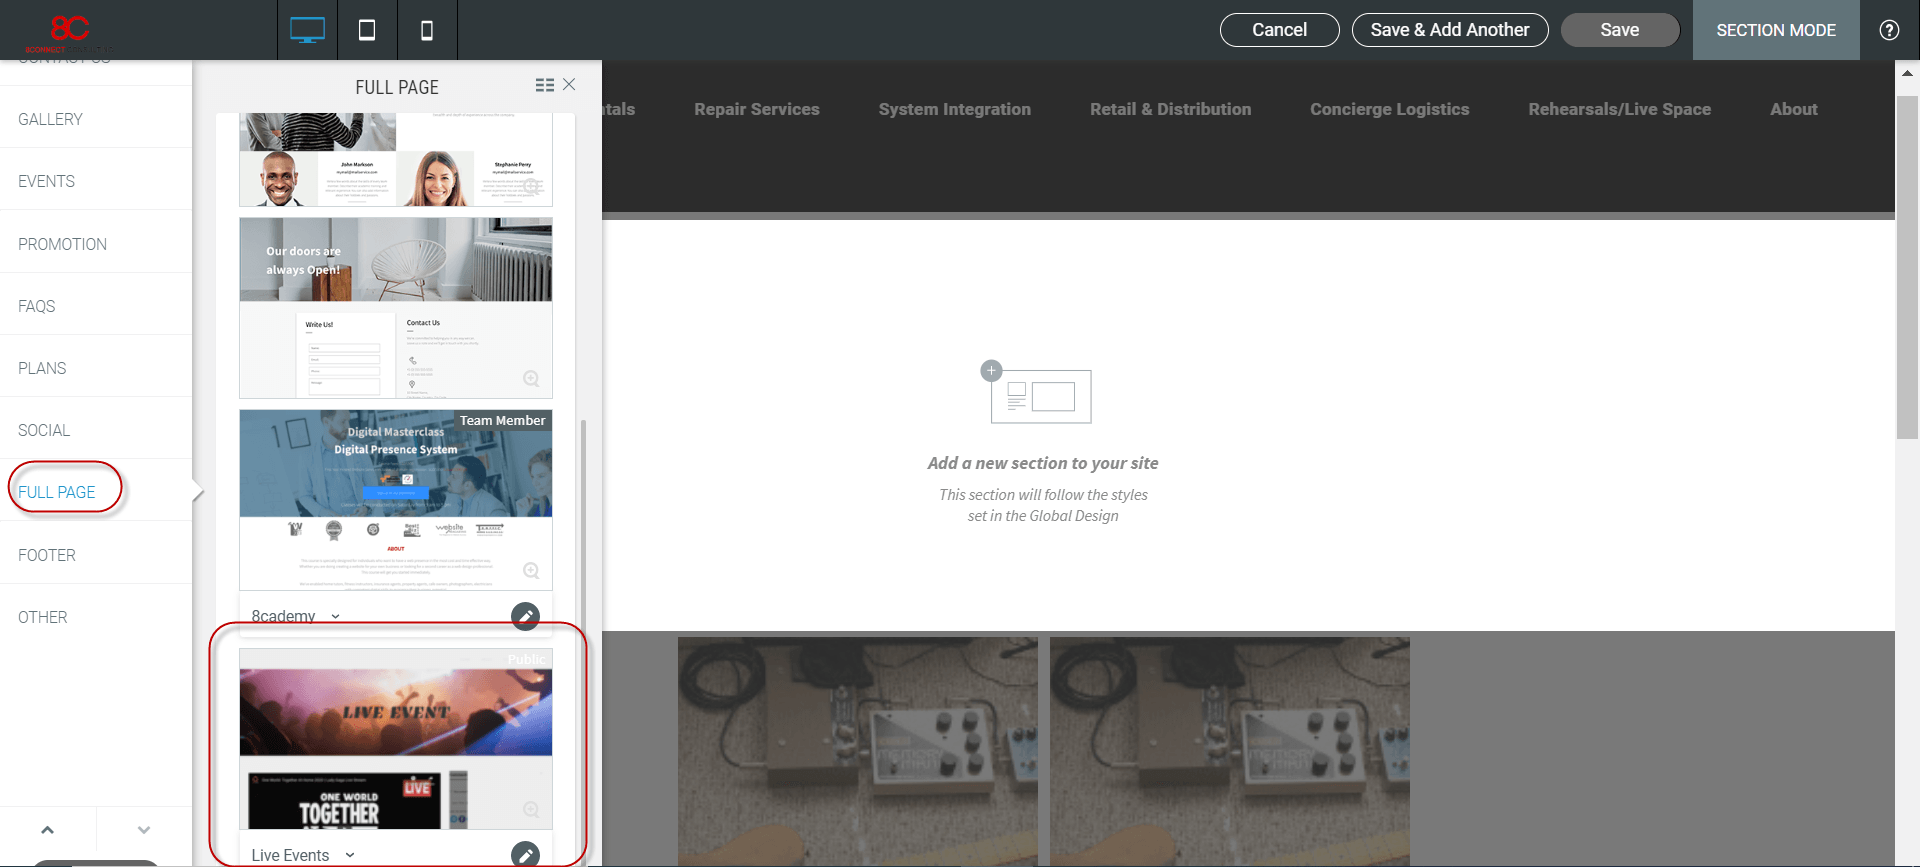Viewport: 1920px width, 867px height.
Task: Open System Integration nav link
Action: point(955,109)
